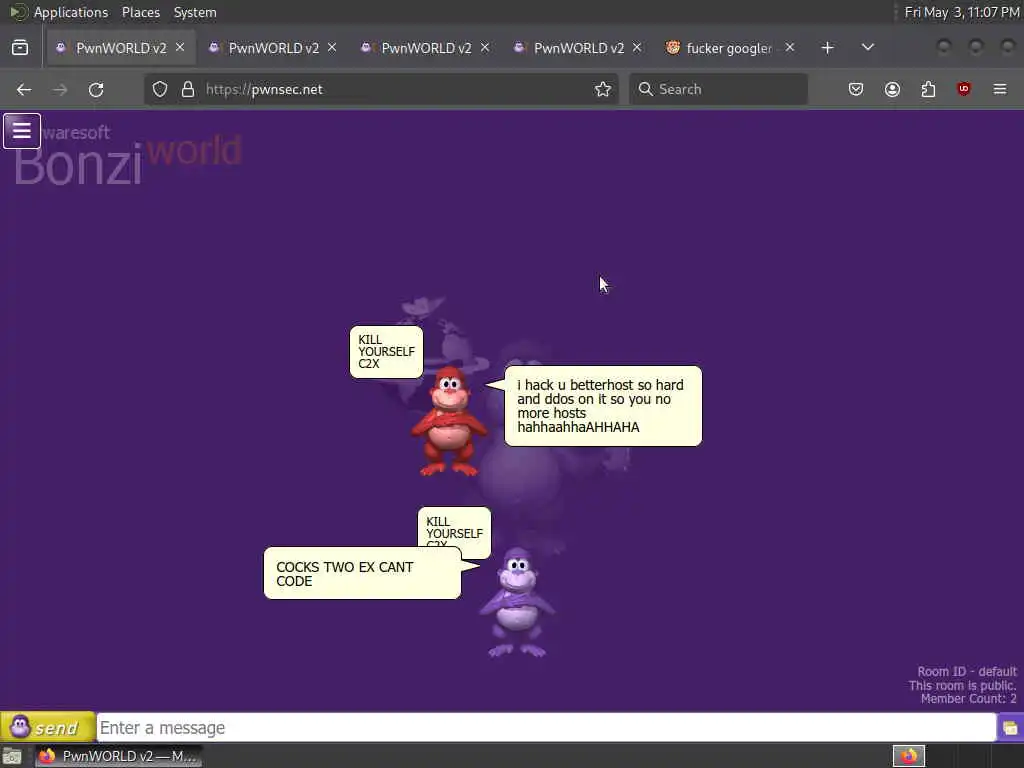The width and height of the screenshot is (1024, 768).
Task: Open the hamburger menu on BonziWorld page
Action: 22,131
